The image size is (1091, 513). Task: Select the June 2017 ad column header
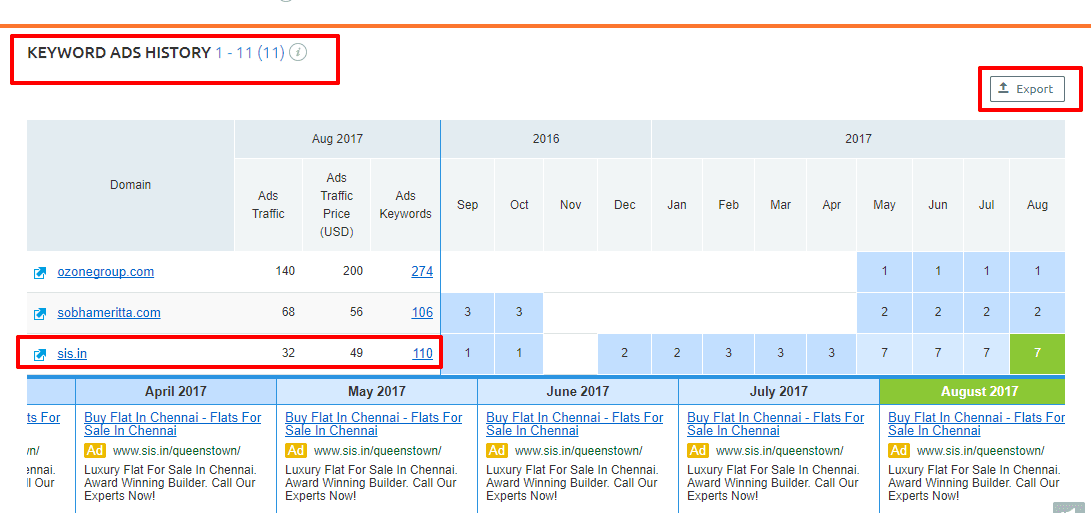tap(578, 392)
